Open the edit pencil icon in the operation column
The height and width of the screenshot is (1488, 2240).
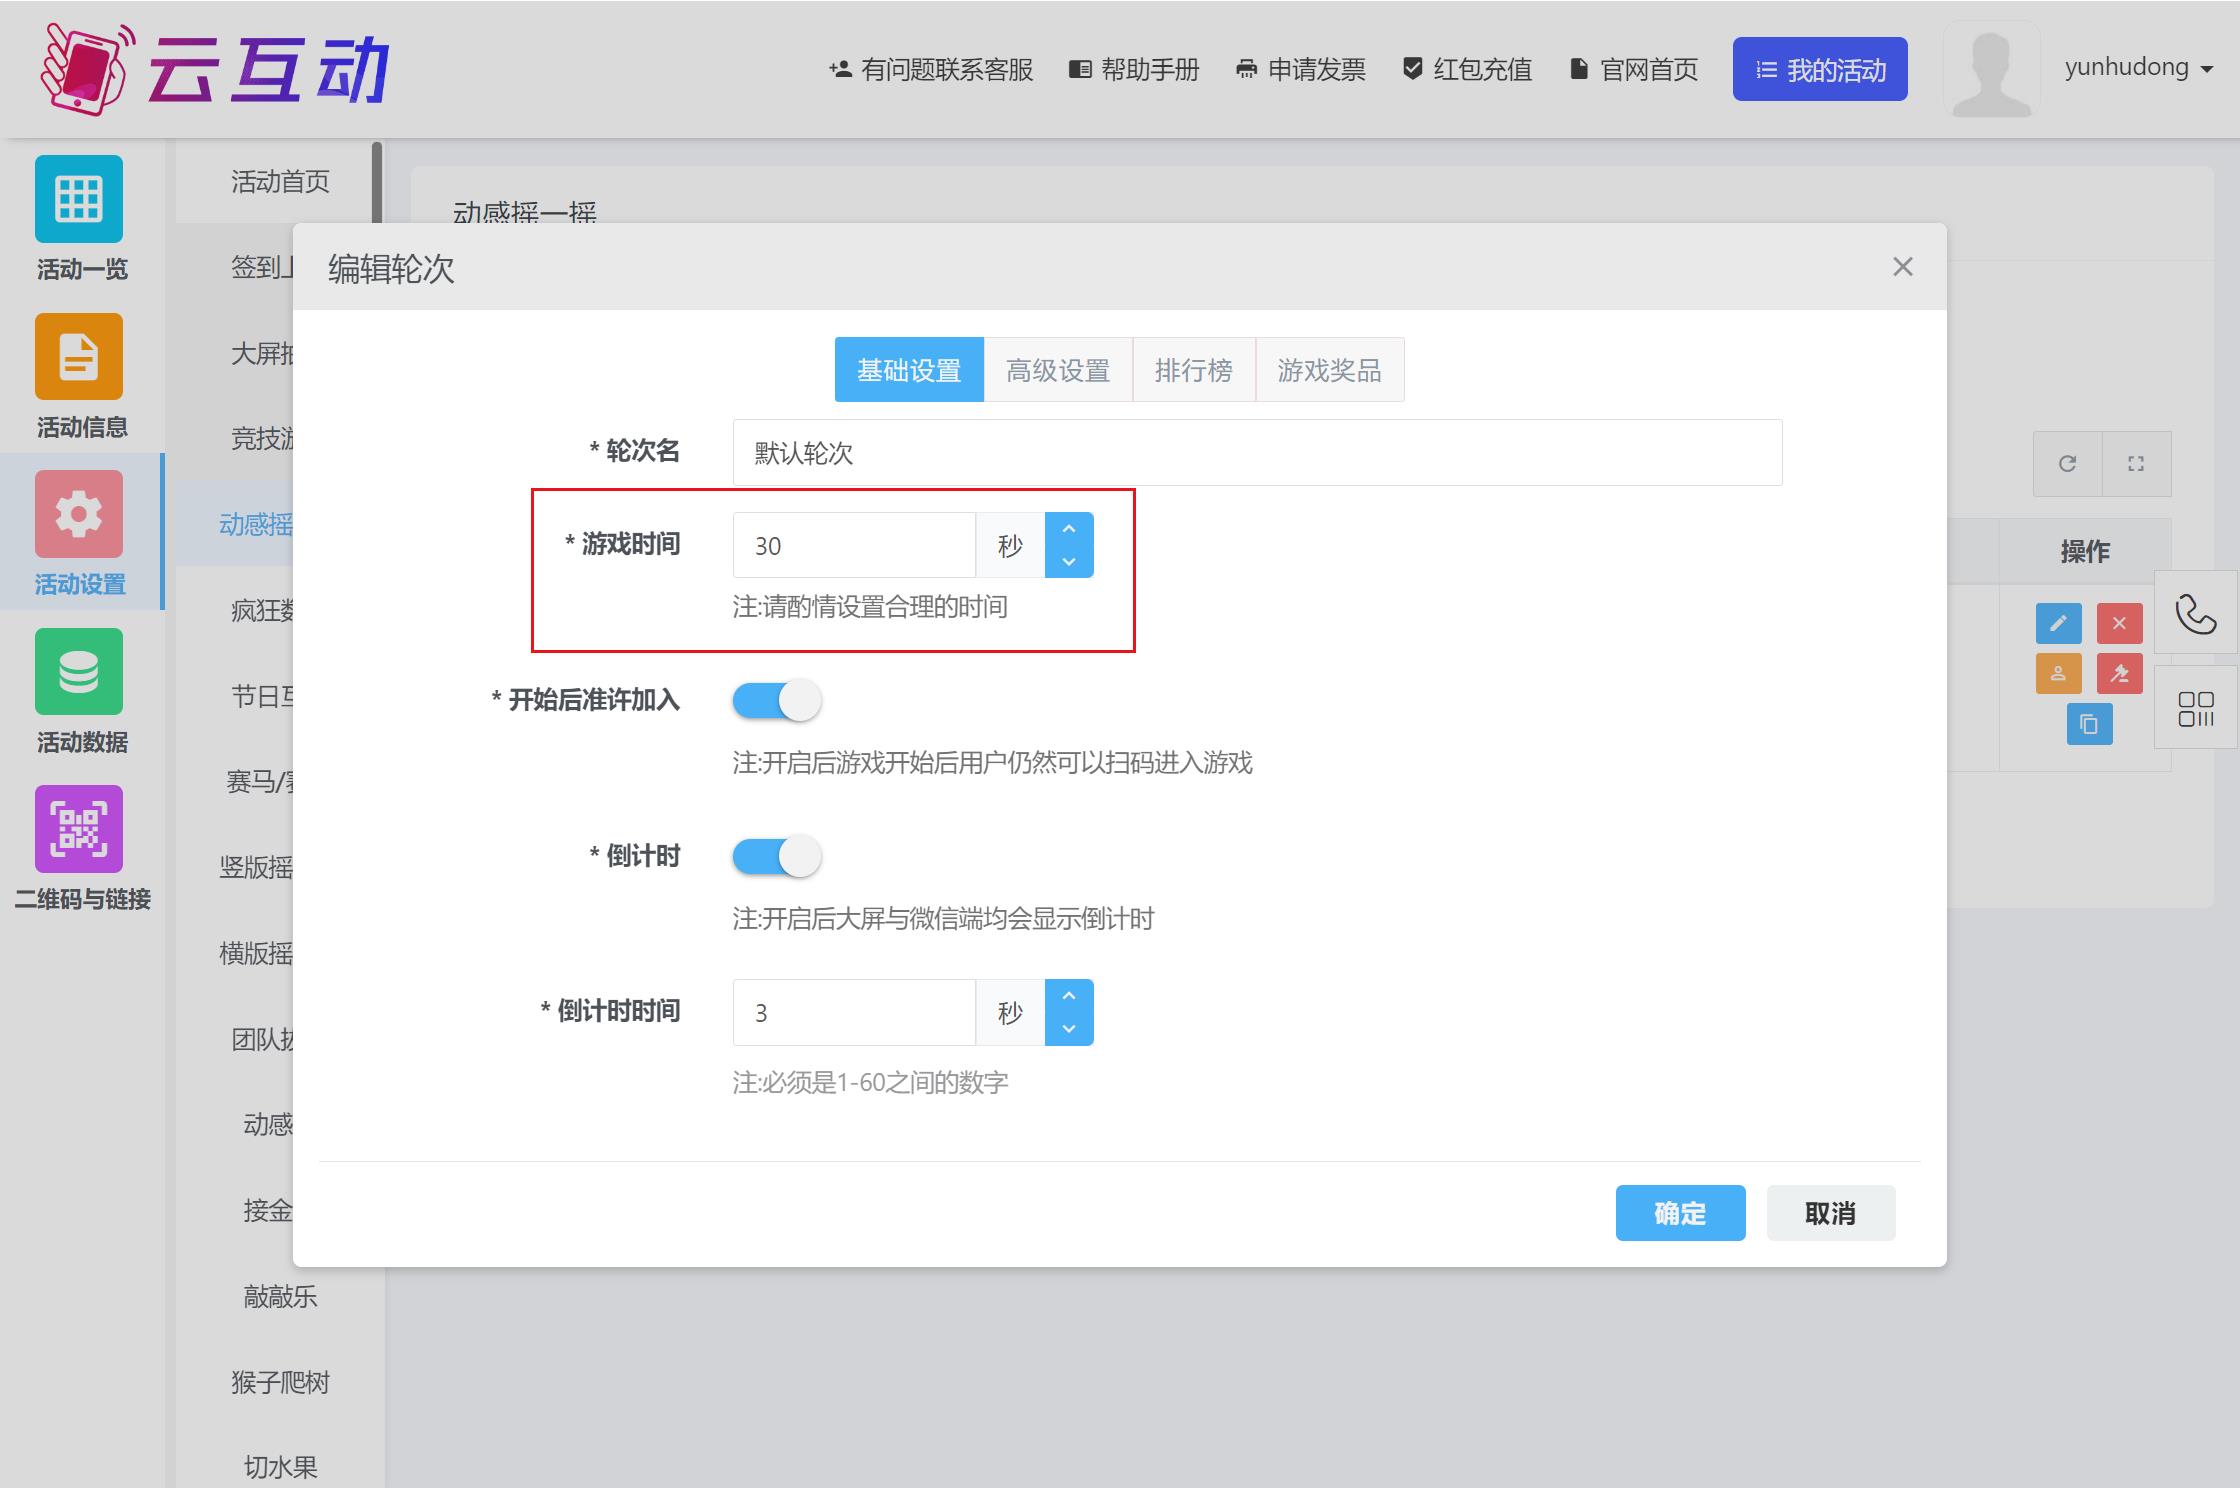[x=2057, y=623]
